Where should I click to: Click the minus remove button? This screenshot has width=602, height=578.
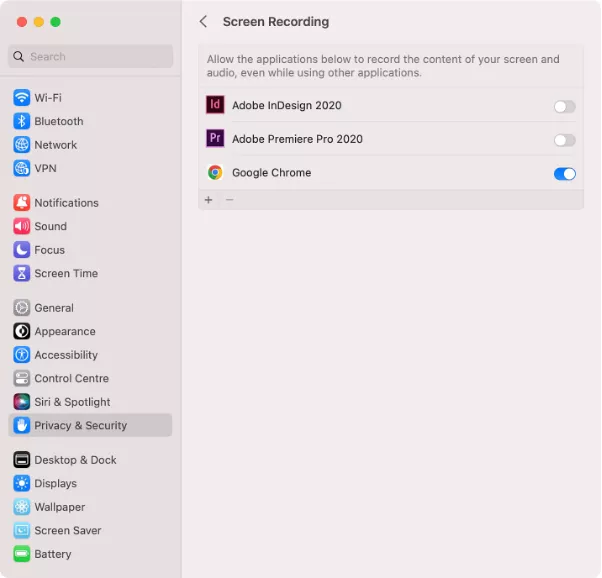coord(229,200)
